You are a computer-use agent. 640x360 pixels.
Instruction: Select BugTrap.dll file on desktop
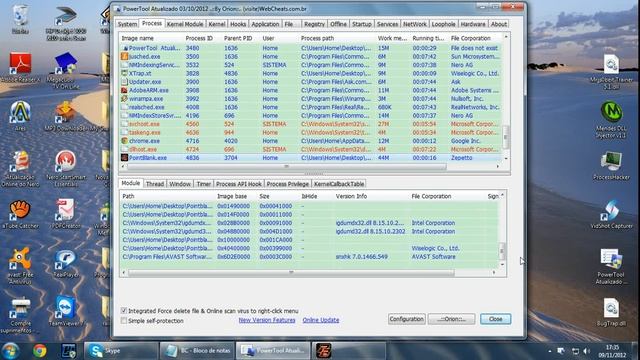coord(611,312)
